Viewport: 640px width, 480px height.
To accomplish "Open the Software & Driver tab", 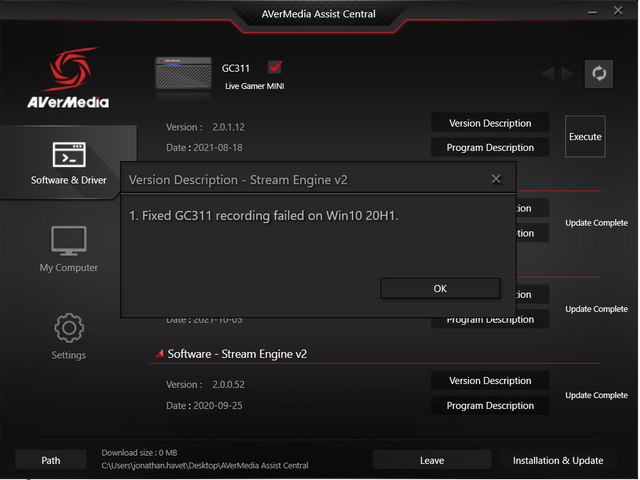I will coord(69,163).
